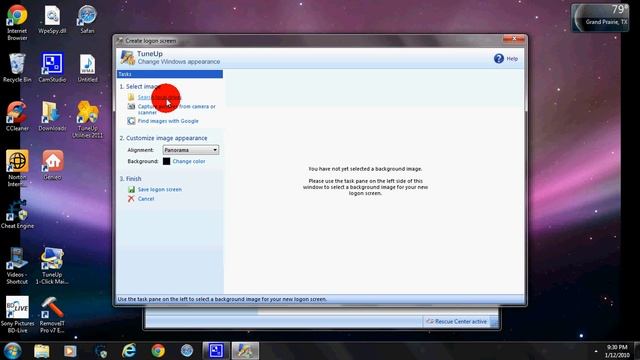Click the black Background color swatch
640x360 pixels.
[x=167, y=161]
